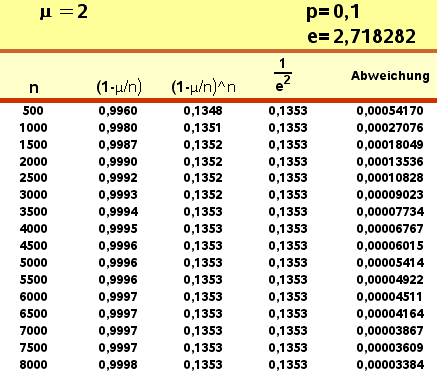Click cell 0,9987 in row 1500
437x373 pixels.
pyautogui.click(x=118, y=145)
